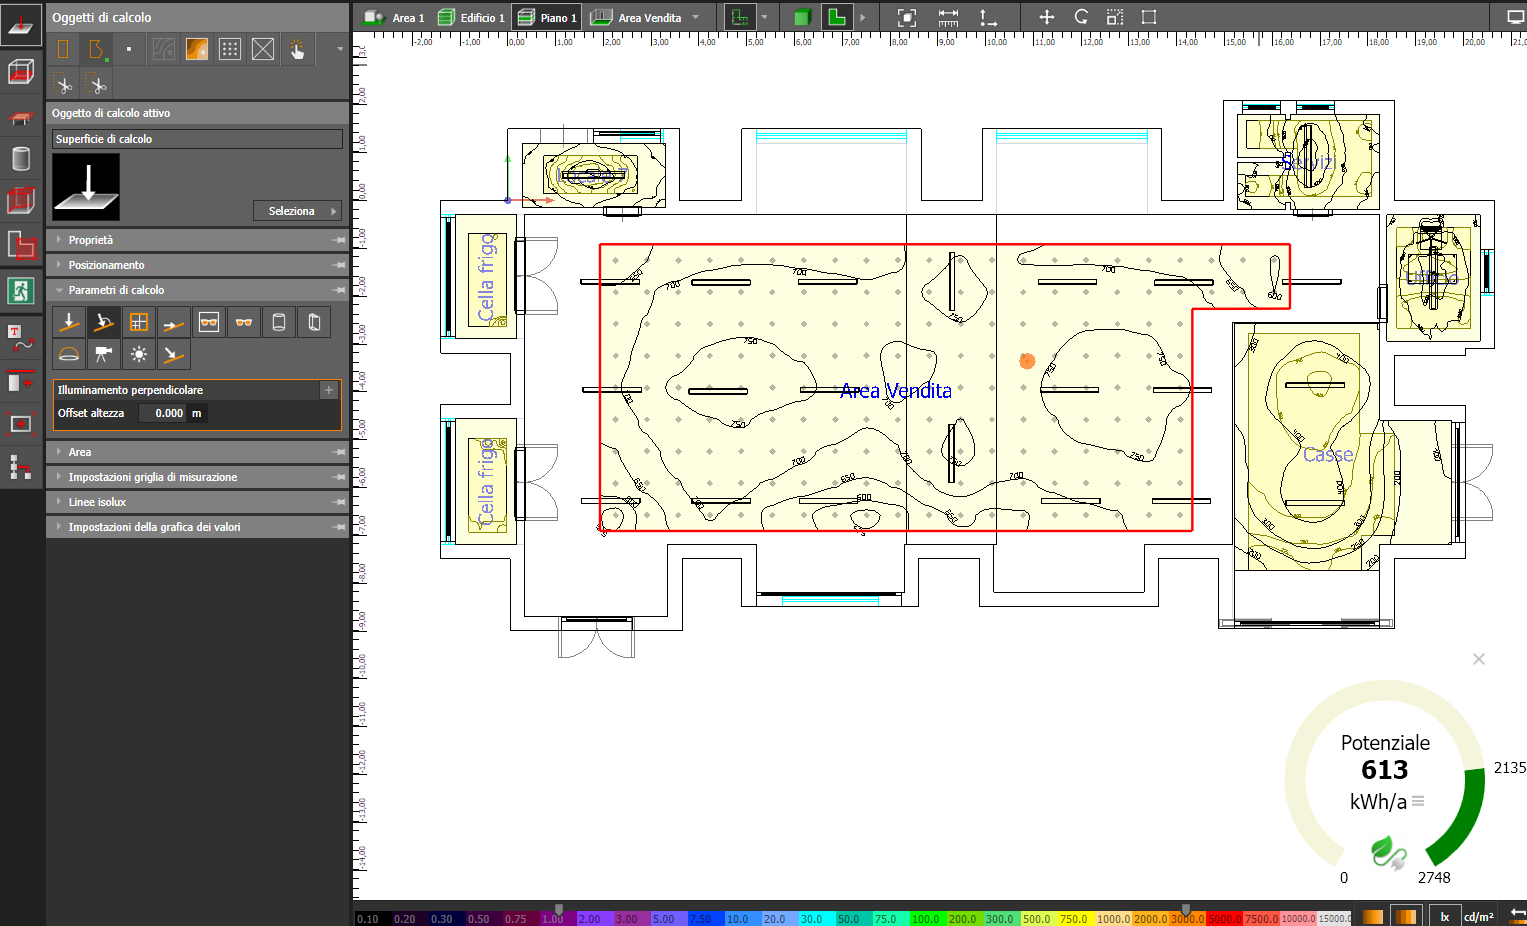Expand the Proprietà section
The height and width of the screenshot is (926, 1527).
91,240
